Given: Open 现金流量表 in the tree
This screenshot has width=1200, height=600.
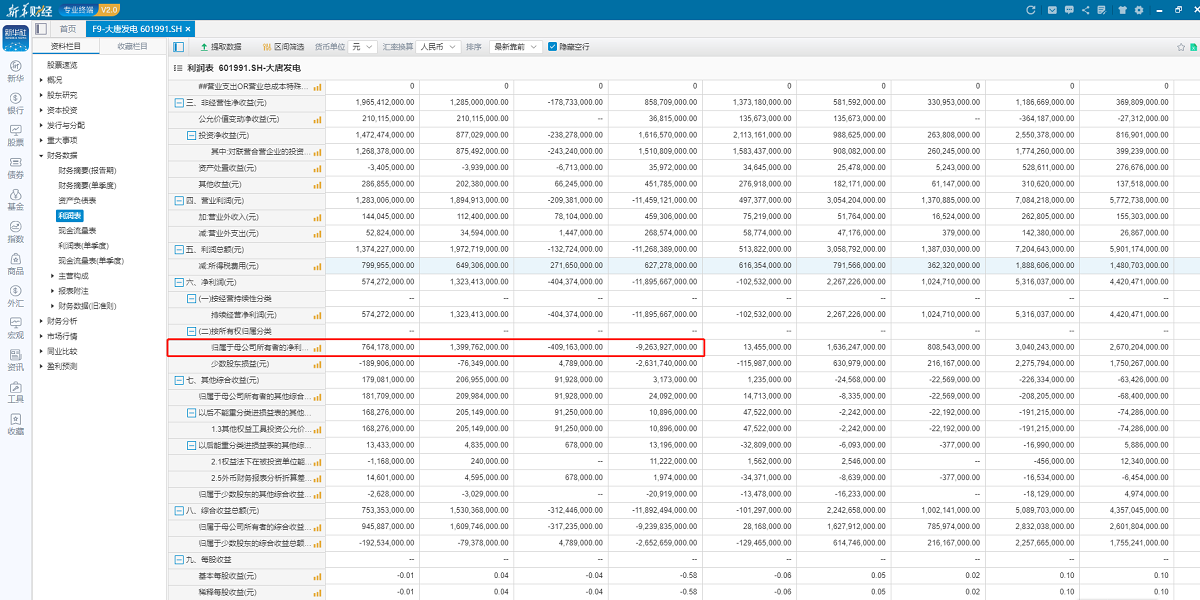Looking at the screenshot, I should [x=78, y=230].
